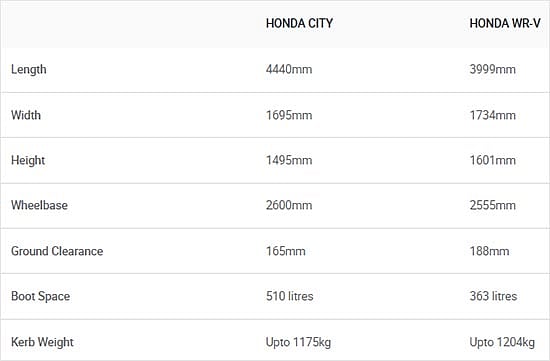Click the 4440mm length value
Screen dimensions: 550x361
pos(289,69)
